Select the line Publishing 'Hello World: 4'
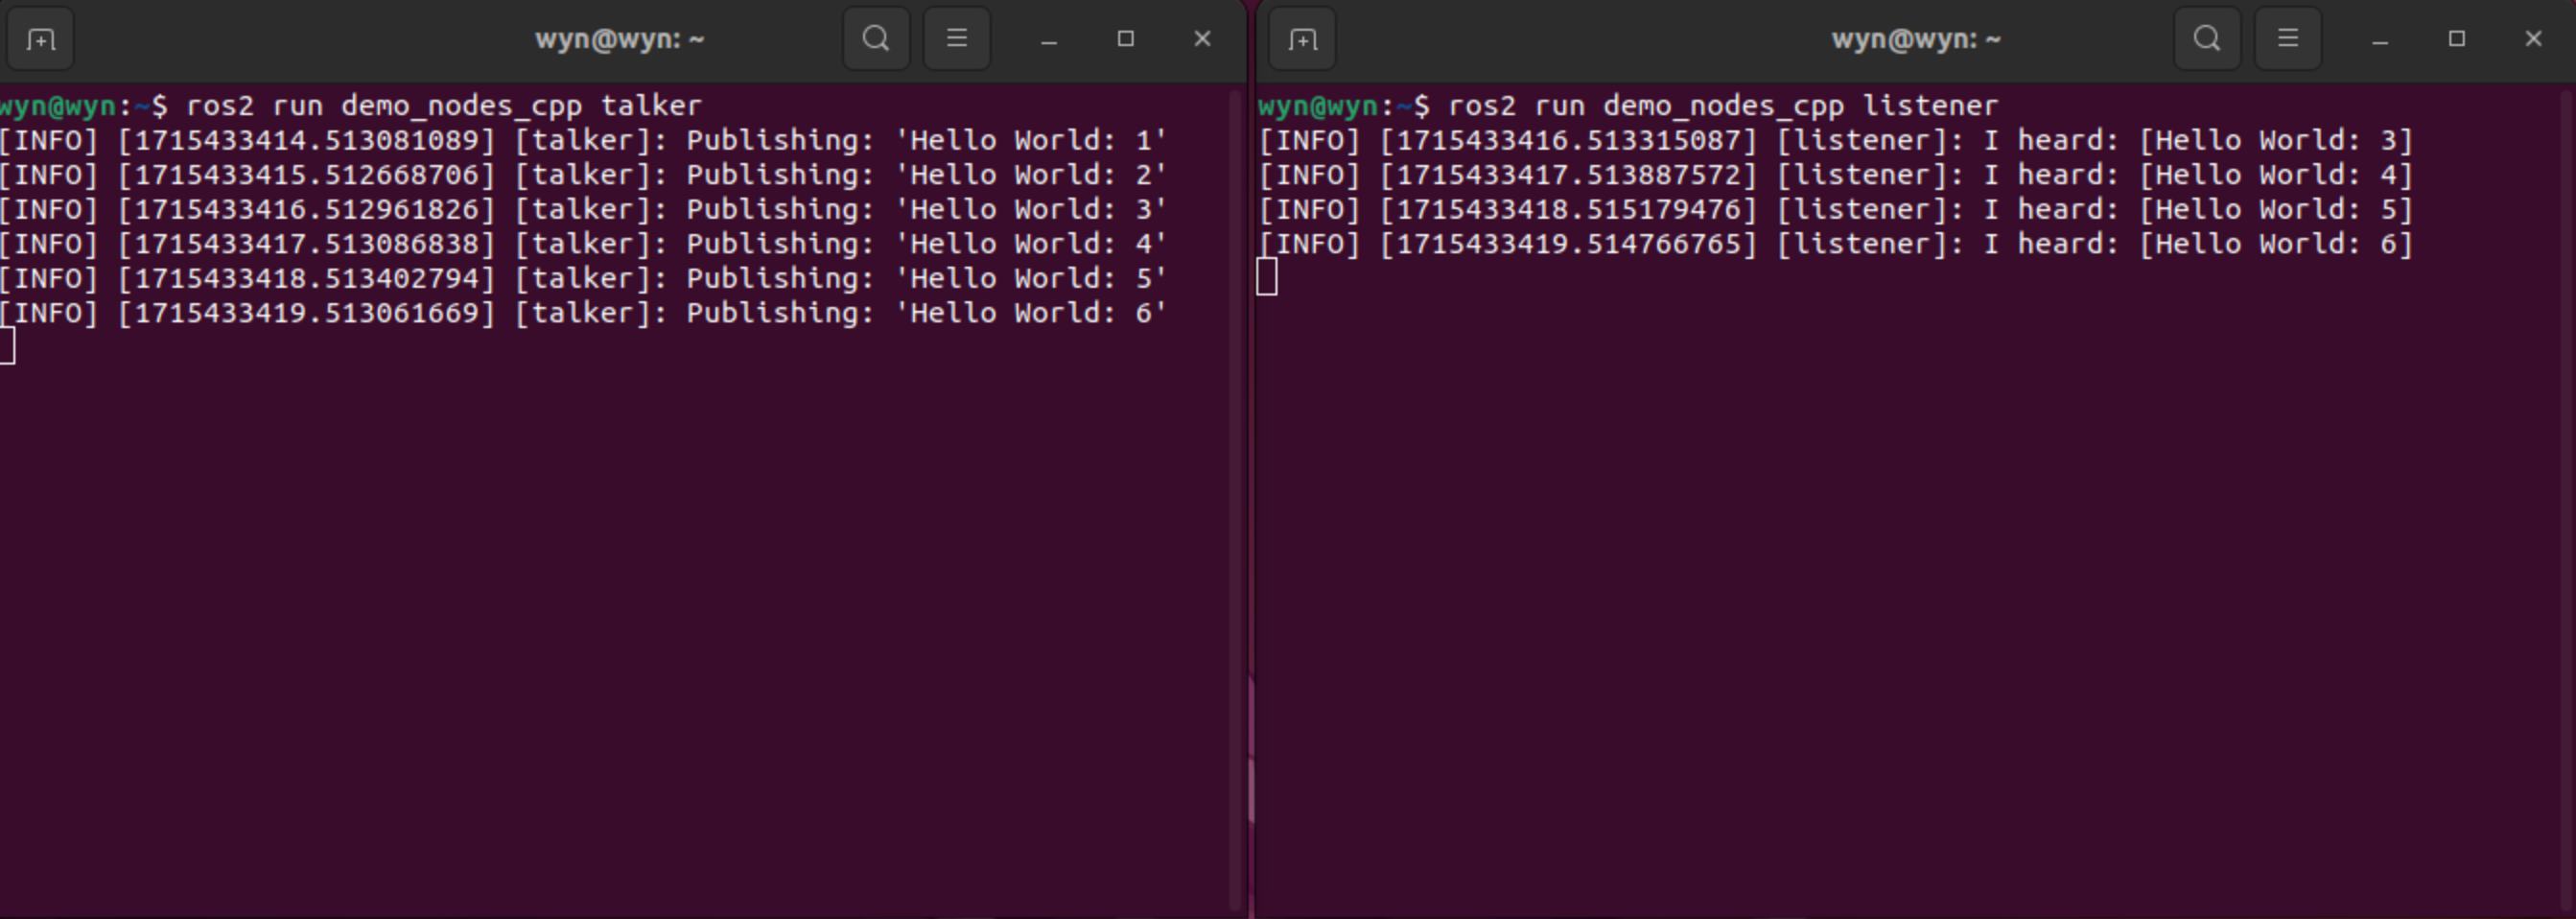 click(x=583, y=244)
